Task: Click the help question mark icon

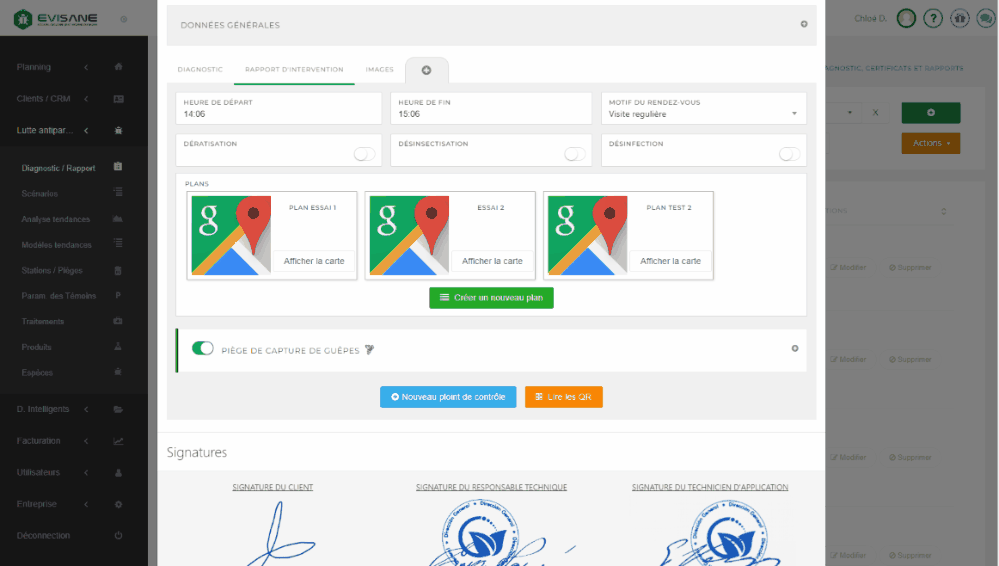Action: coord(933,18)
